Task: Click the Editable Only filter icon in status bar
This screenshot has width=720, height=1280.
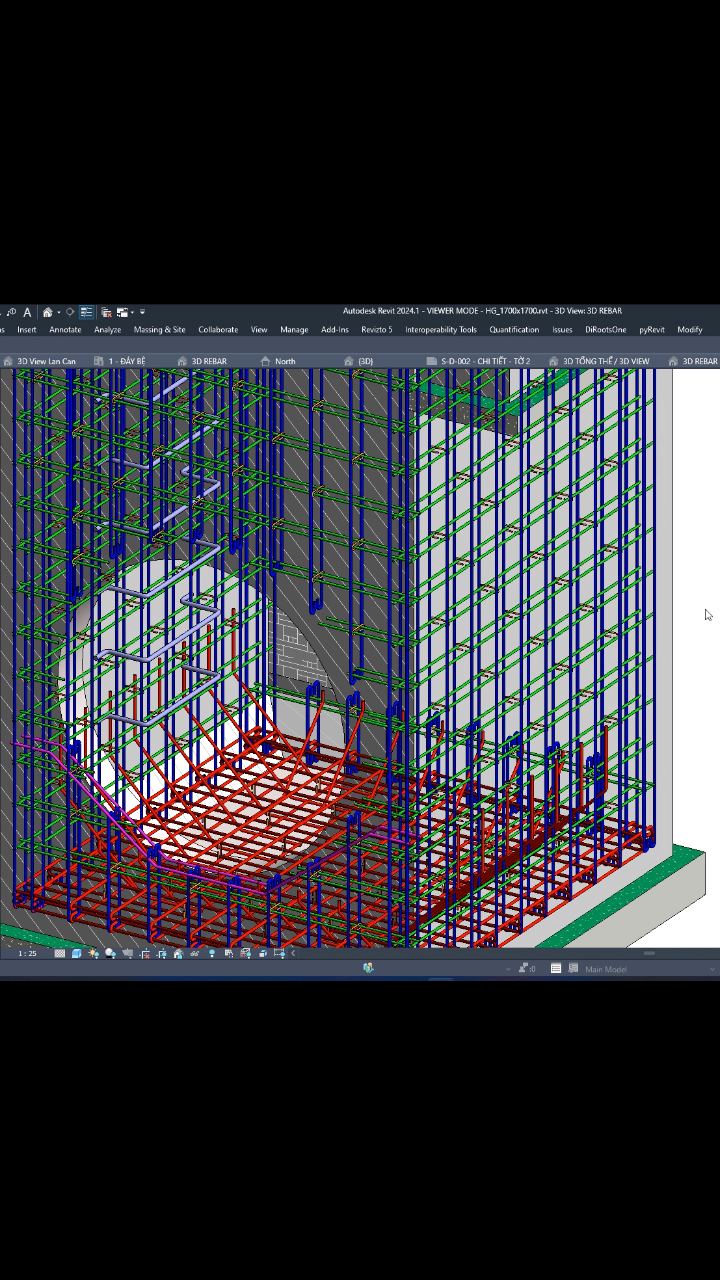Action: (525, 968)
